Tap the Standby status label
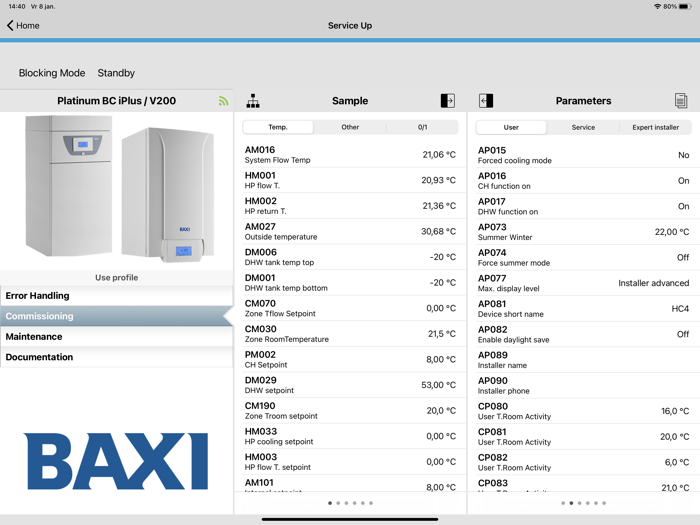Image resolution: width=700 pixels, height=525 pixels. [x=116, y=73]
